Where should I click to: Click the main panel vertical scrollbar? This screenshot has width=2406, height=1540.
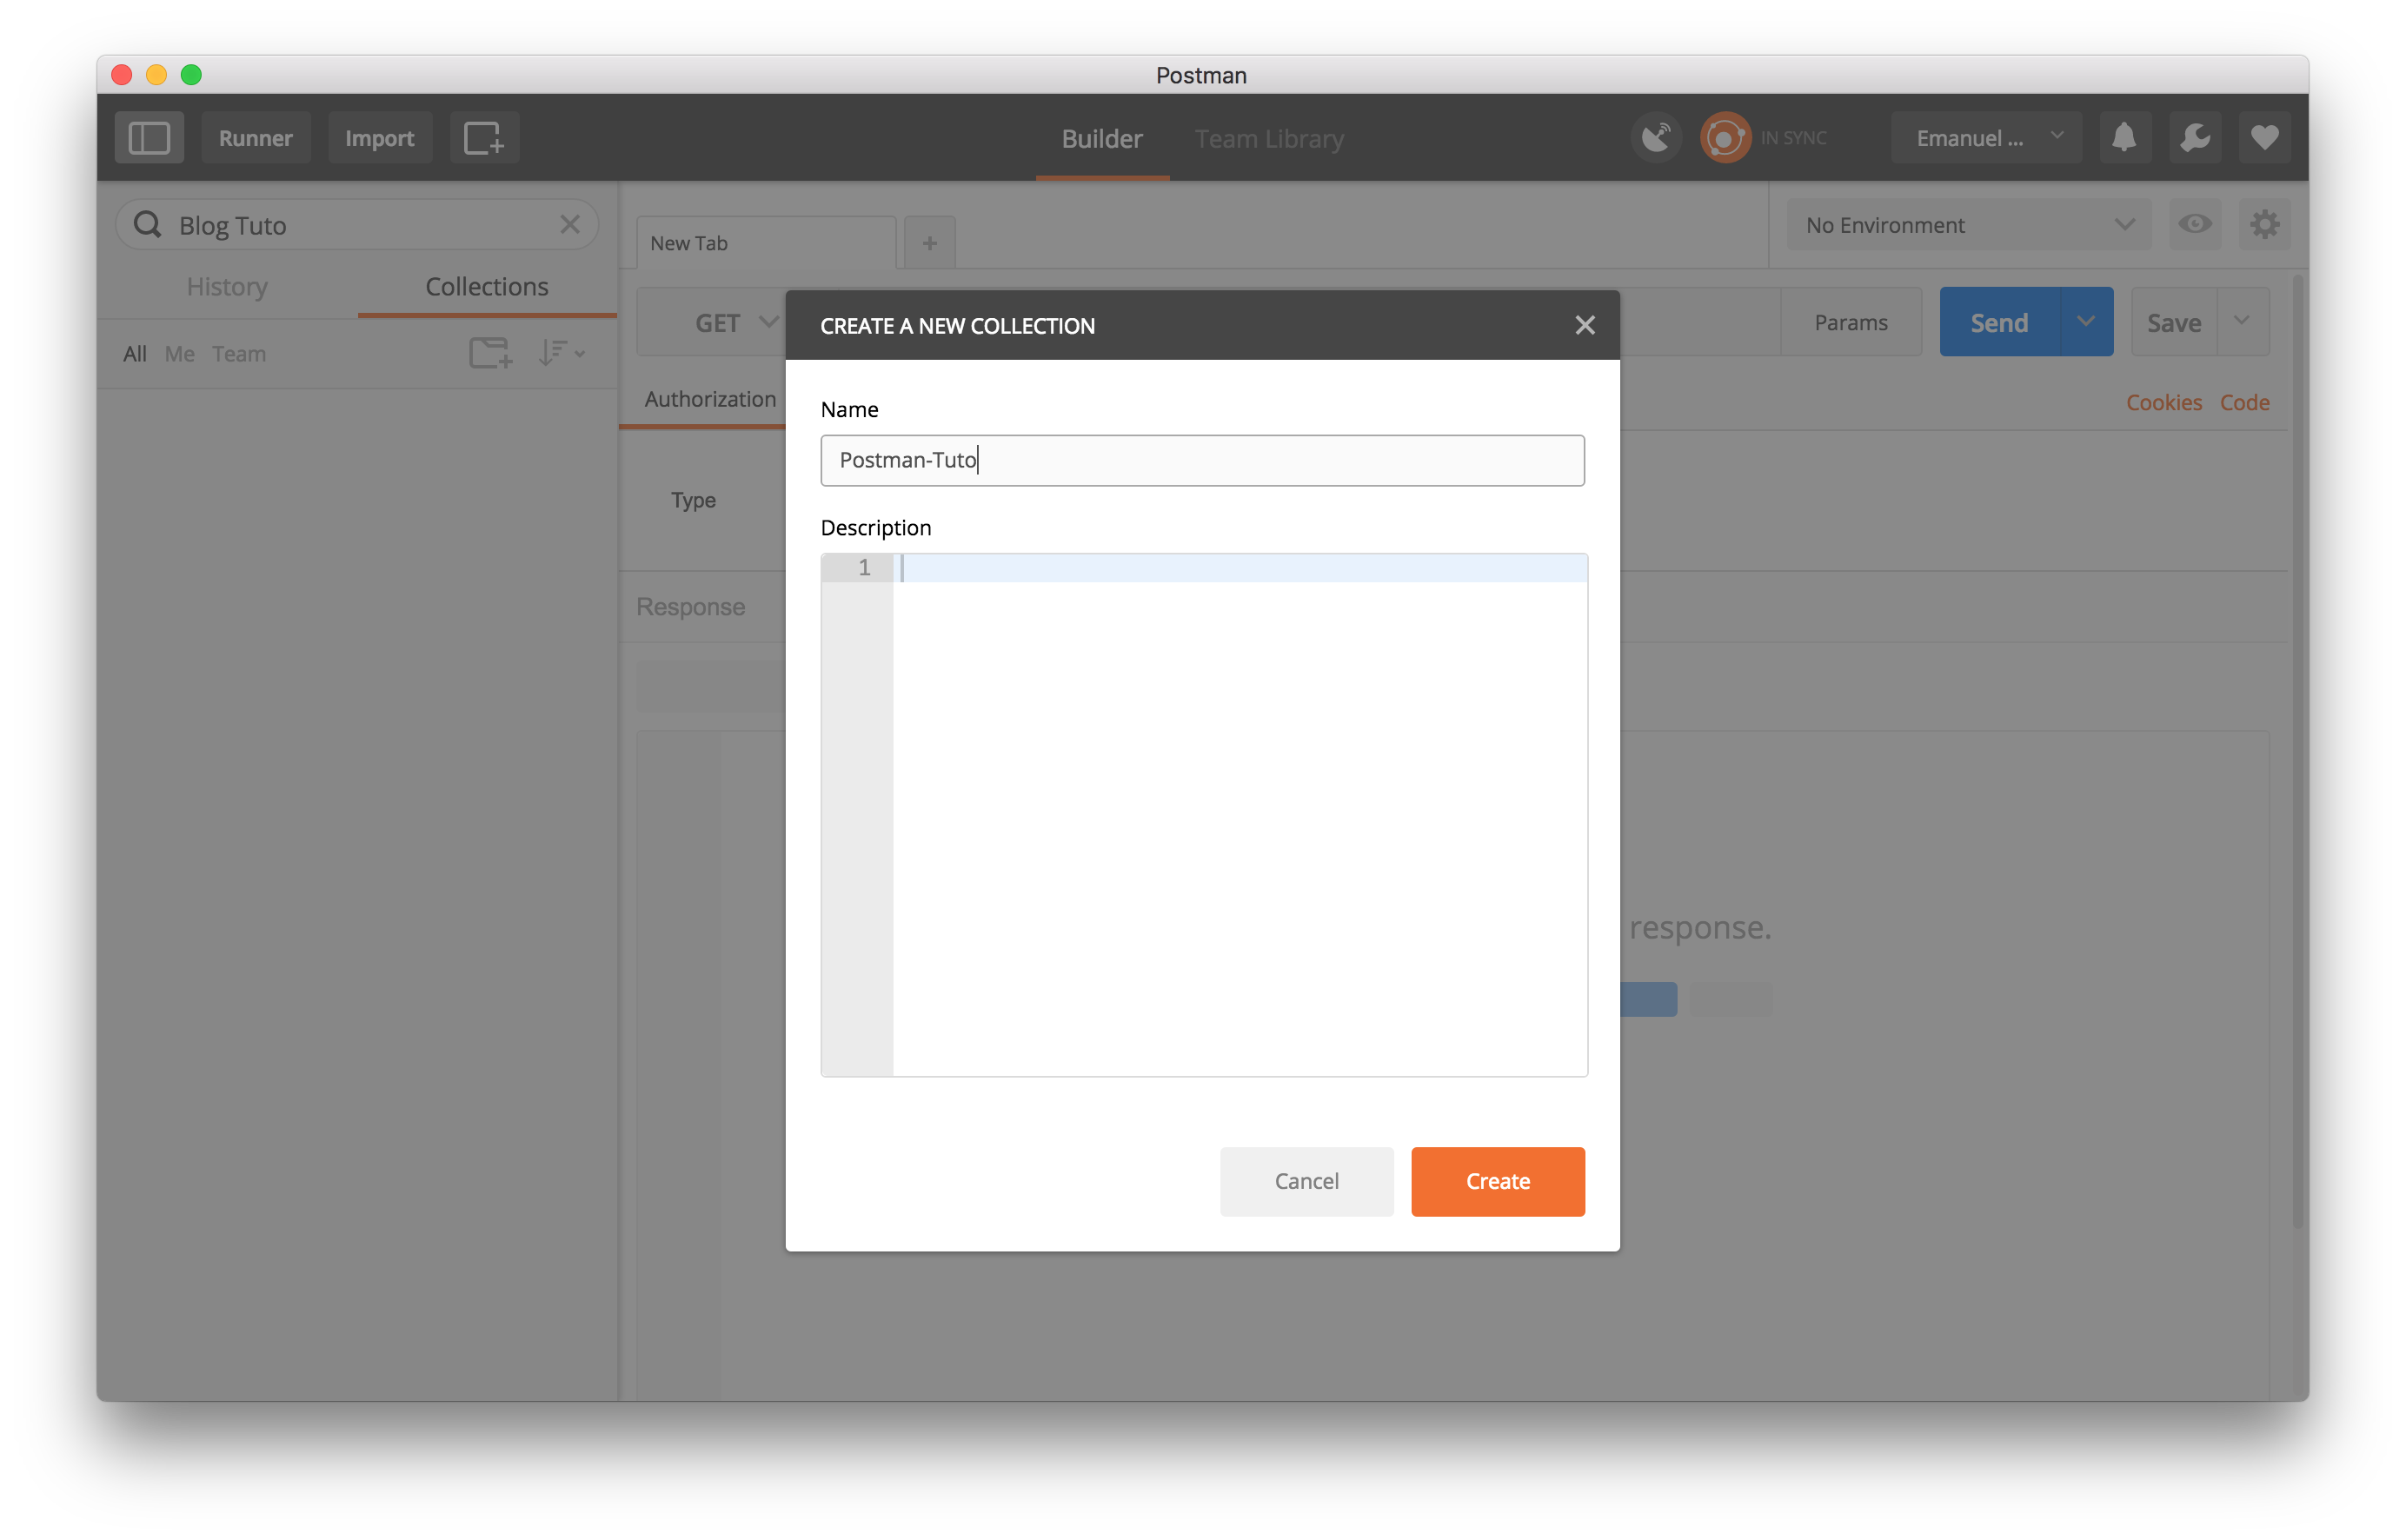tap(2299, 752)
